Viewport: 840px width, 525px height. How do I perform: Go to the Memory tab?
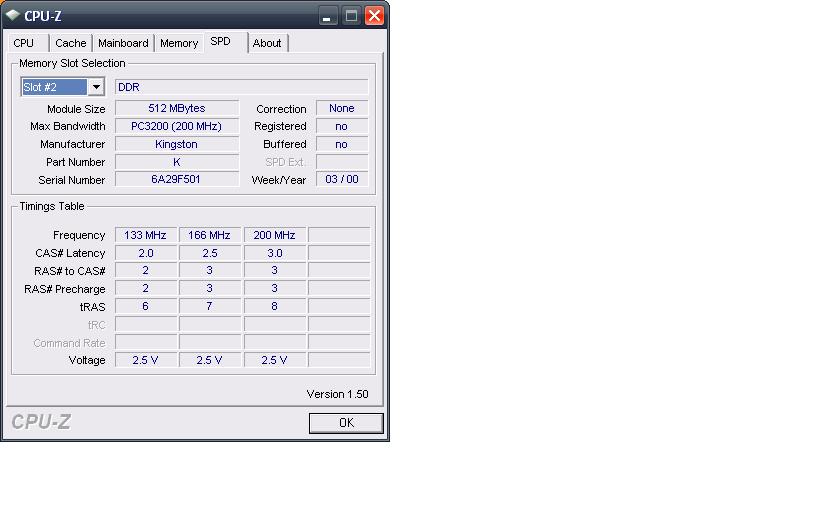click(179, 43)
